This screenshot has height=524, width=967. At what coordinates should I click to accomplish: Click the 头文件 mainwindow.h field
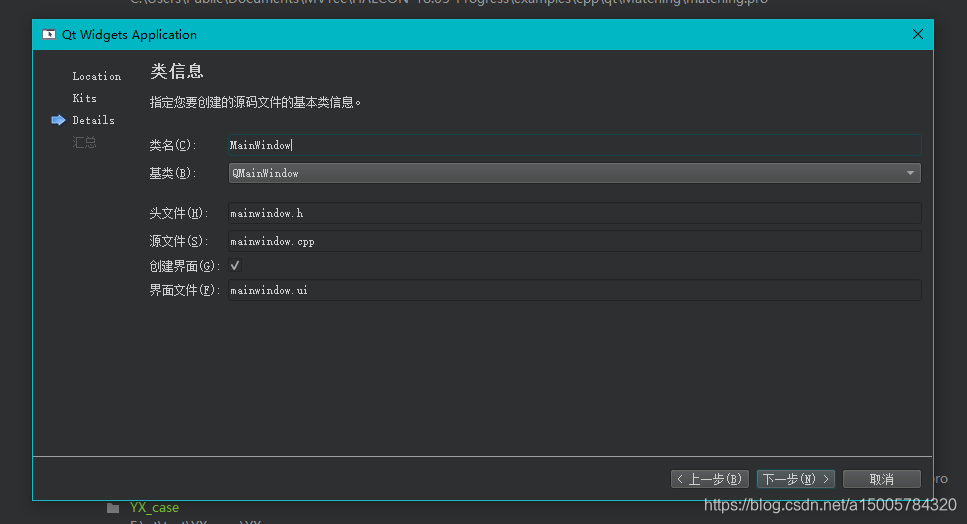(x=574, y=213)
